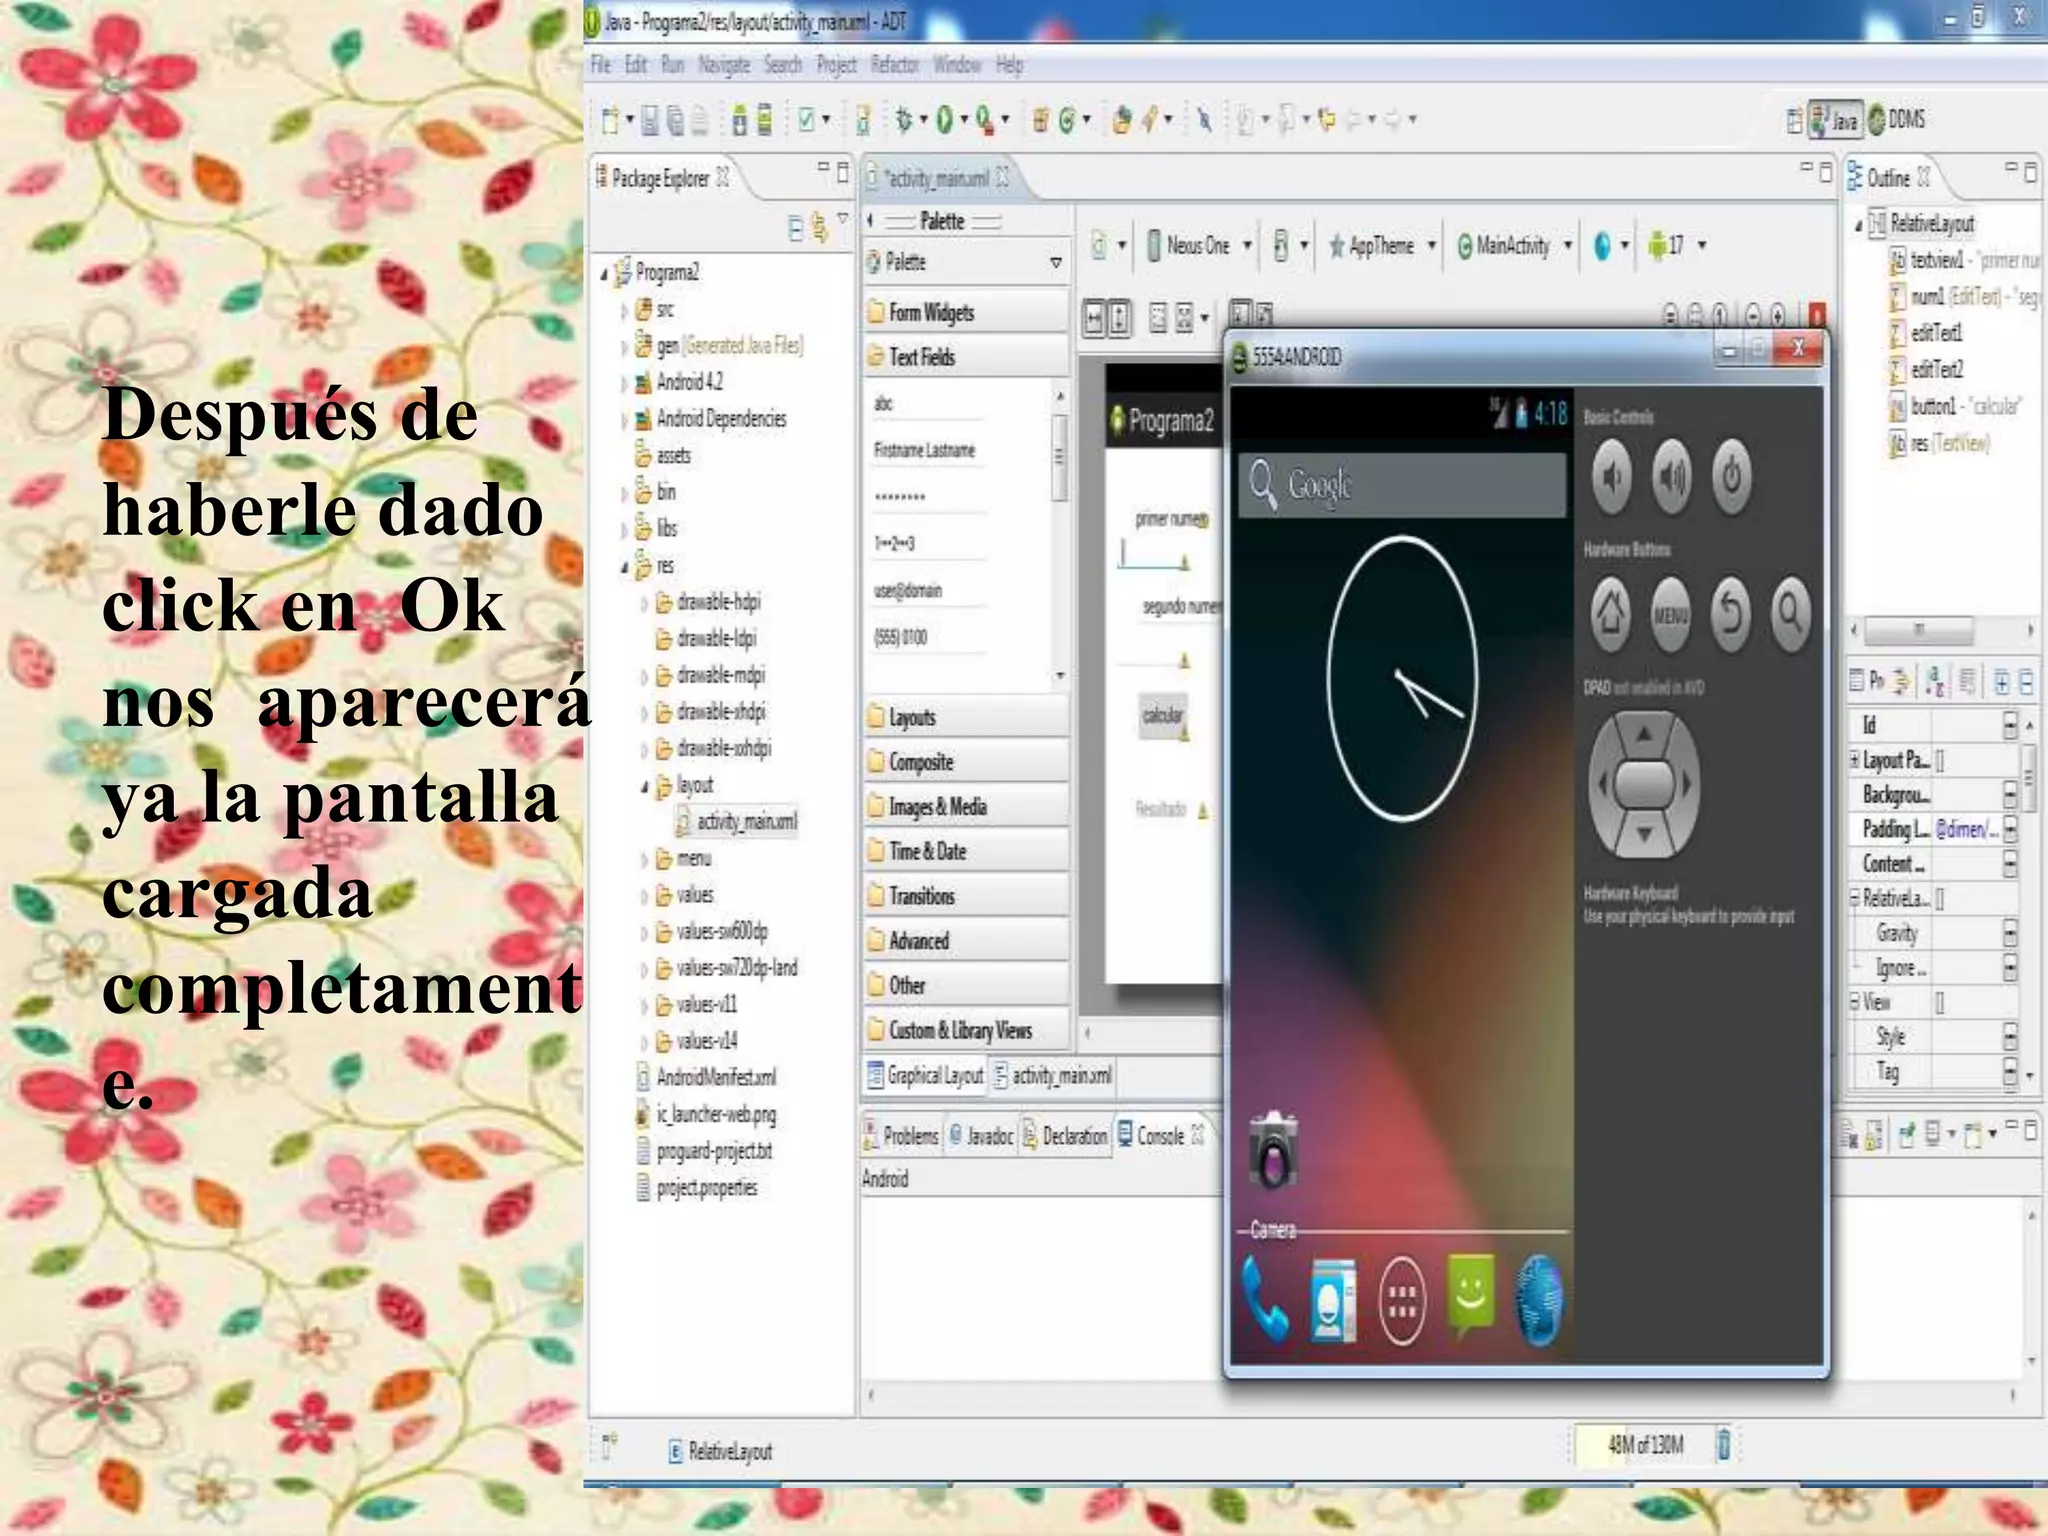Switch to the Problems tab
The image size is (2048, 1536).
pyautogui.click(x=909, y=1136)
